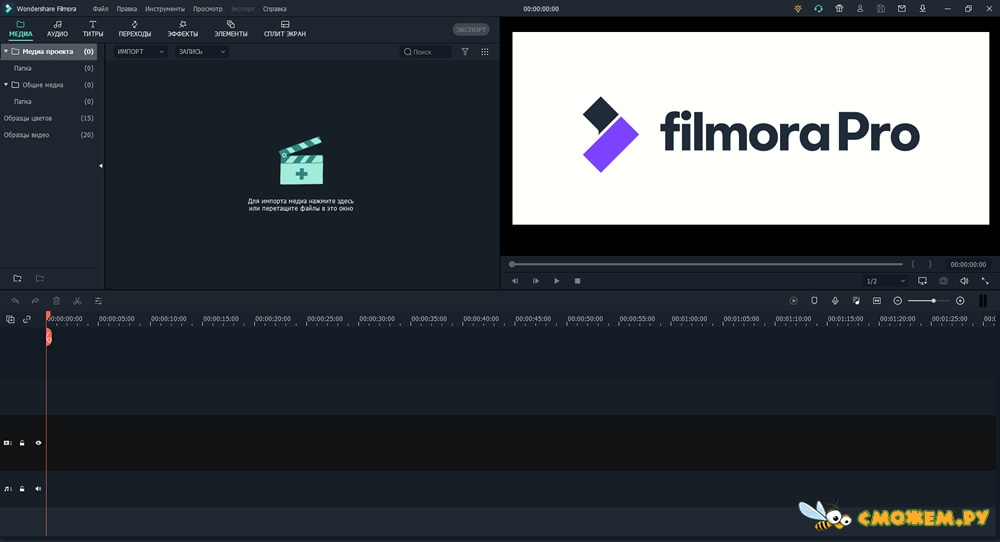Click the preview volume speaker icon
This screenshot has width=1000, height=542.
click(964, 281)
